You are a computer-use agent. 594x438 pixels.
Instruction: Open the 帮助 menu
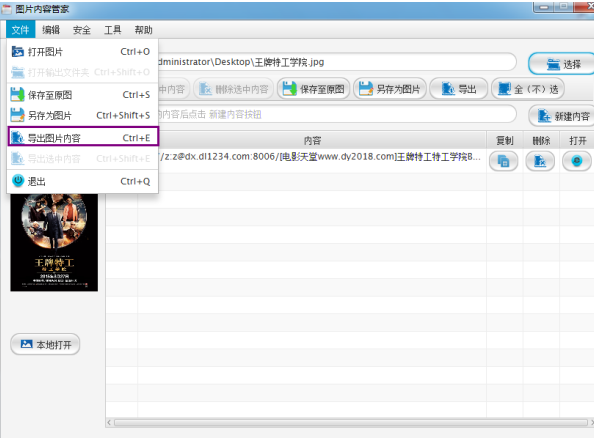143,30
